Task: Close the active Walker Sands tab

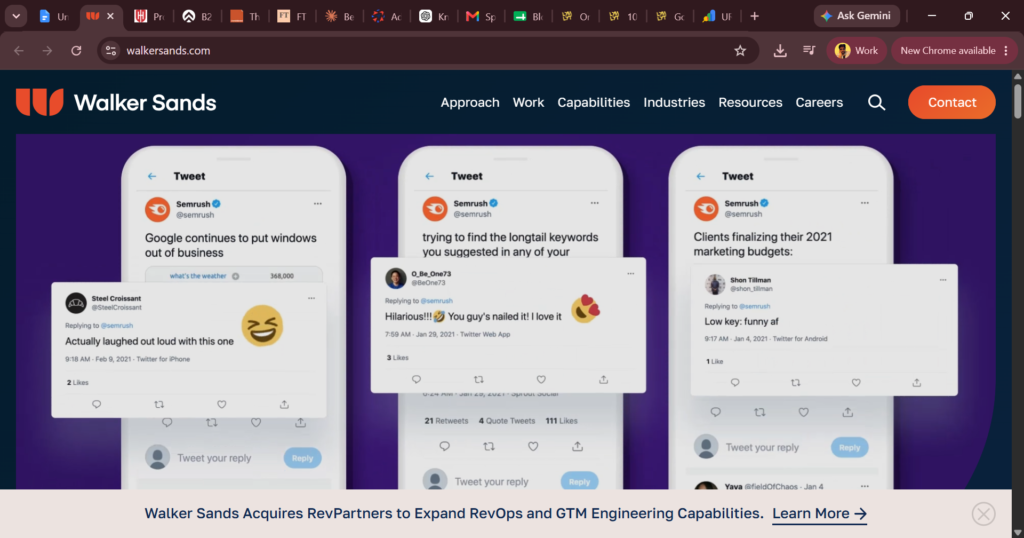Action: point(110,16)
